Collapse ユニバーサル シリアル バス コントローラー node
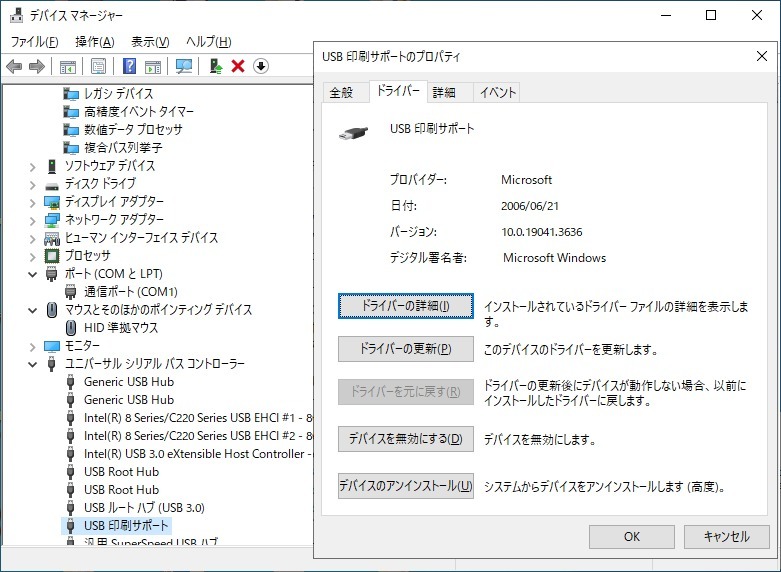781x572 pixels. pos(32,365)
